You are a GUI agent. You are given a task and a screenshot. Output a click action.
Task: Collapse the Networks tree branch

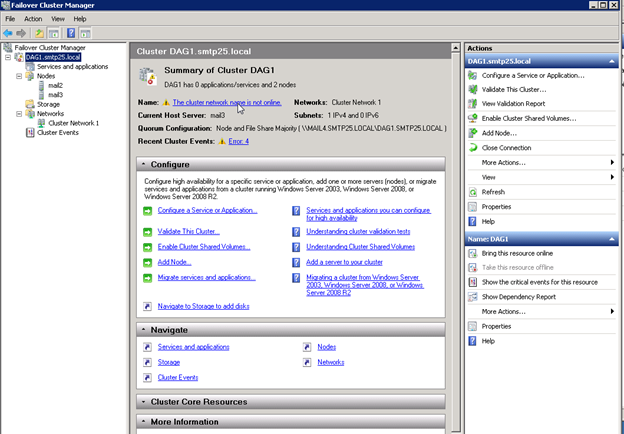click(x=19, y=114)
